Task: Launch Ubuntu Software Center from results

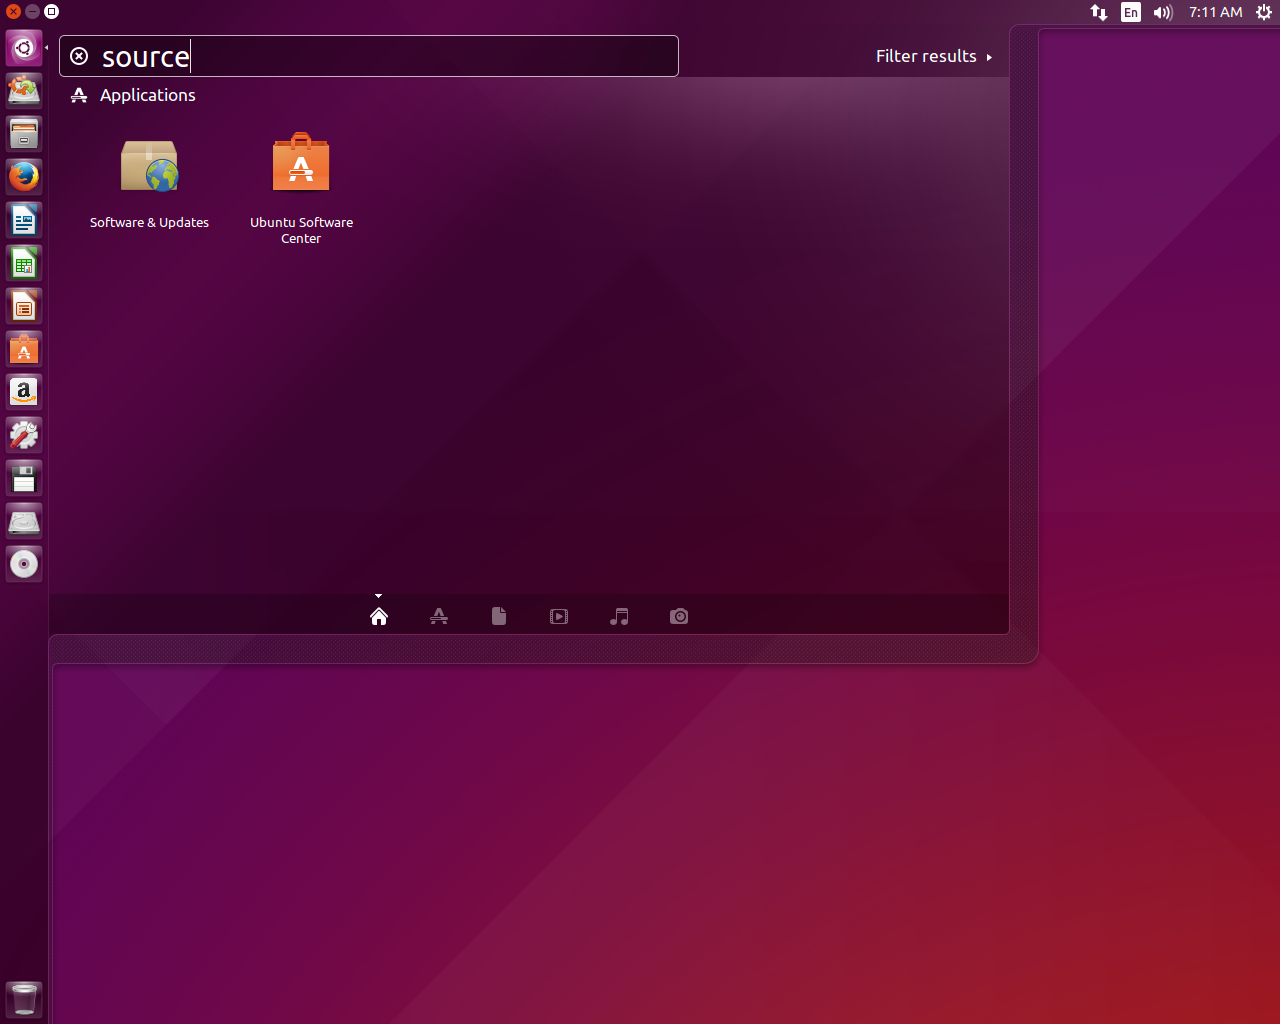Action: (x=301, y=188)
